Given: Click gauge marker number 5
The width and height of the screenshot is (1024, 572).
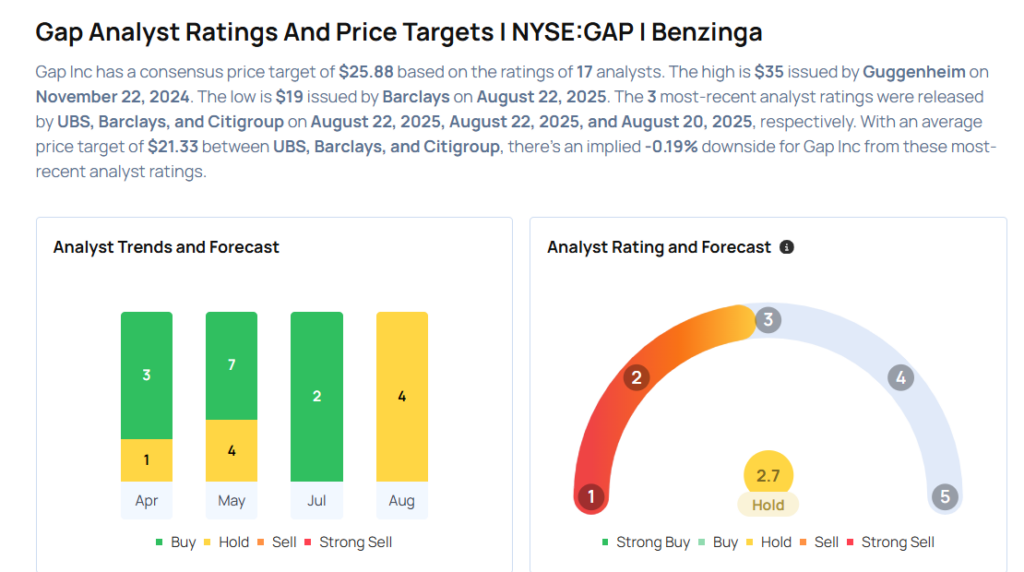Looking at the screenshot, I should tap(943, 497).
